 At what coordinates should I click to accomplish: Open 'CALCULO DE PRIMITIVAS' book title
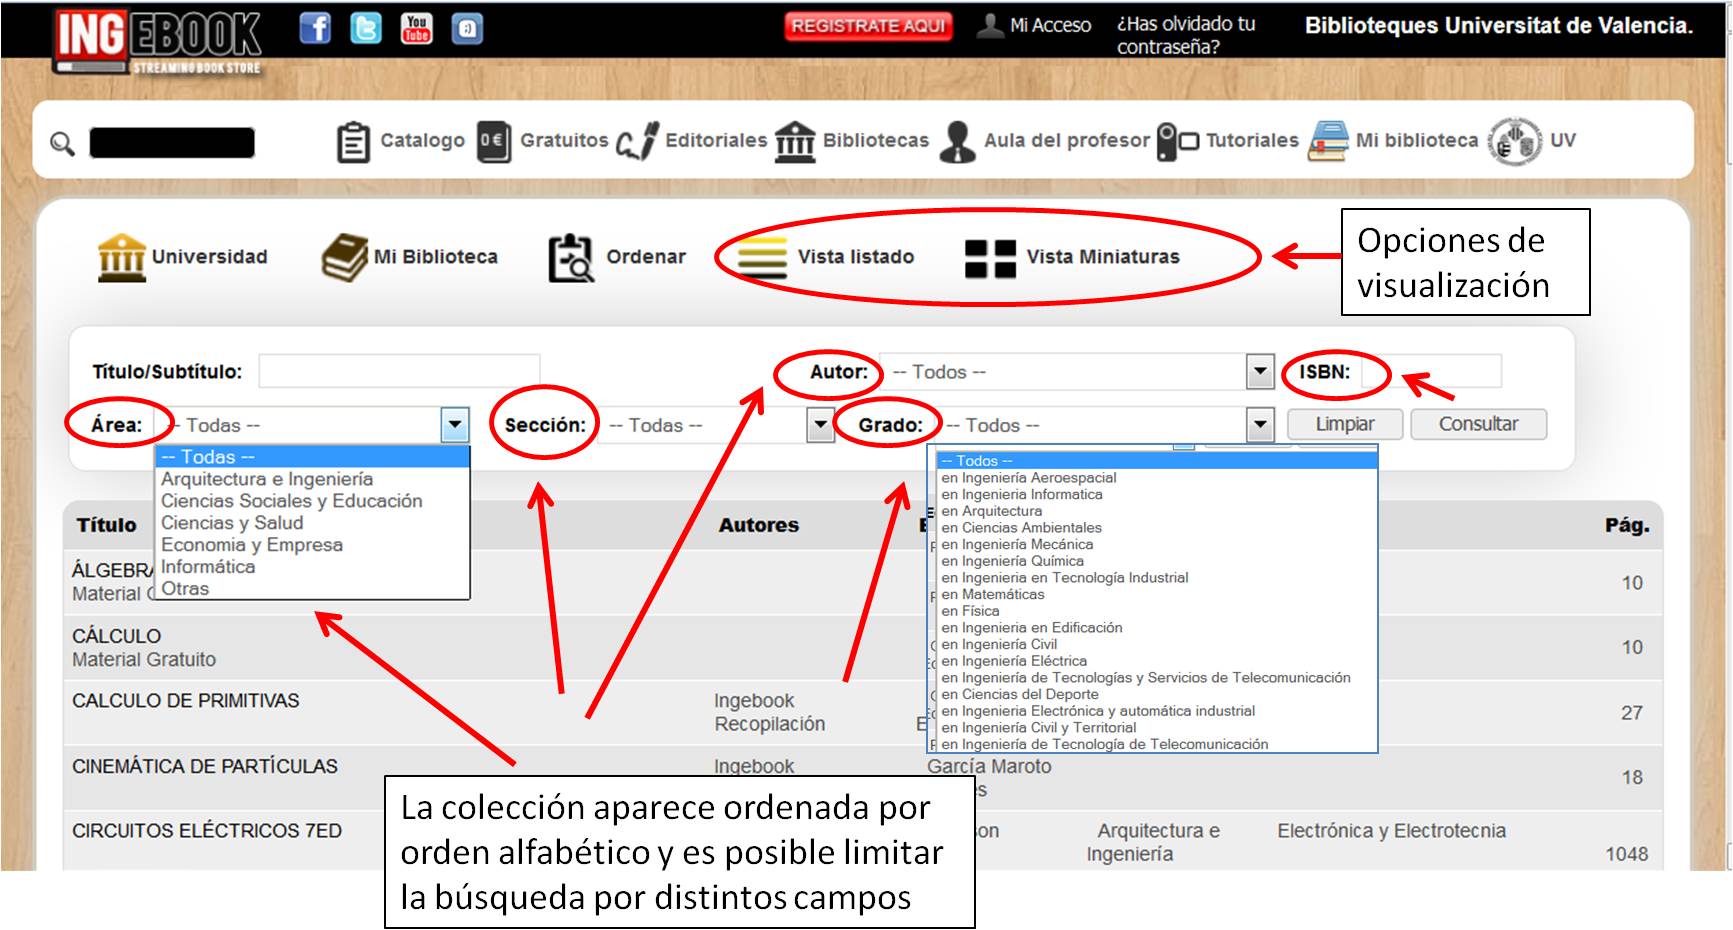[185, 701]
